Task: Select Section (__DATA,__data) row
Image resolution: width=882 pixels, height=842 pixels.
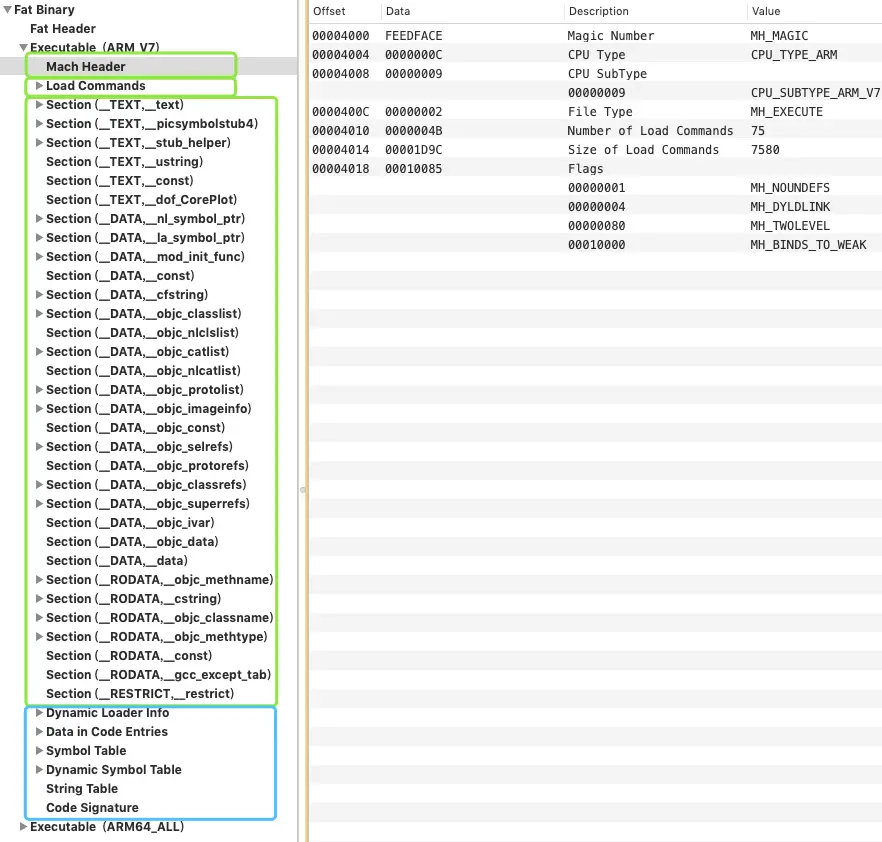Action: 117,561
